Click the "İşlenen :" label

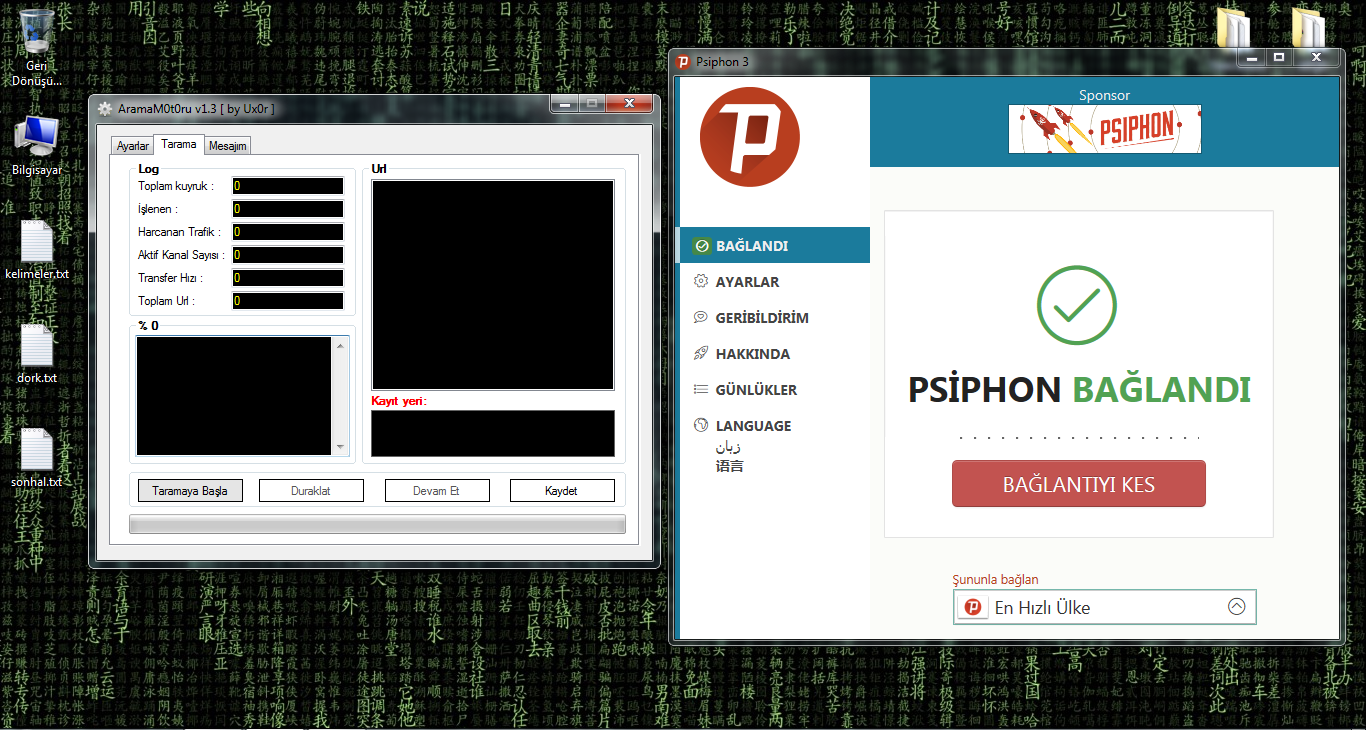click(x=158, y=209)
